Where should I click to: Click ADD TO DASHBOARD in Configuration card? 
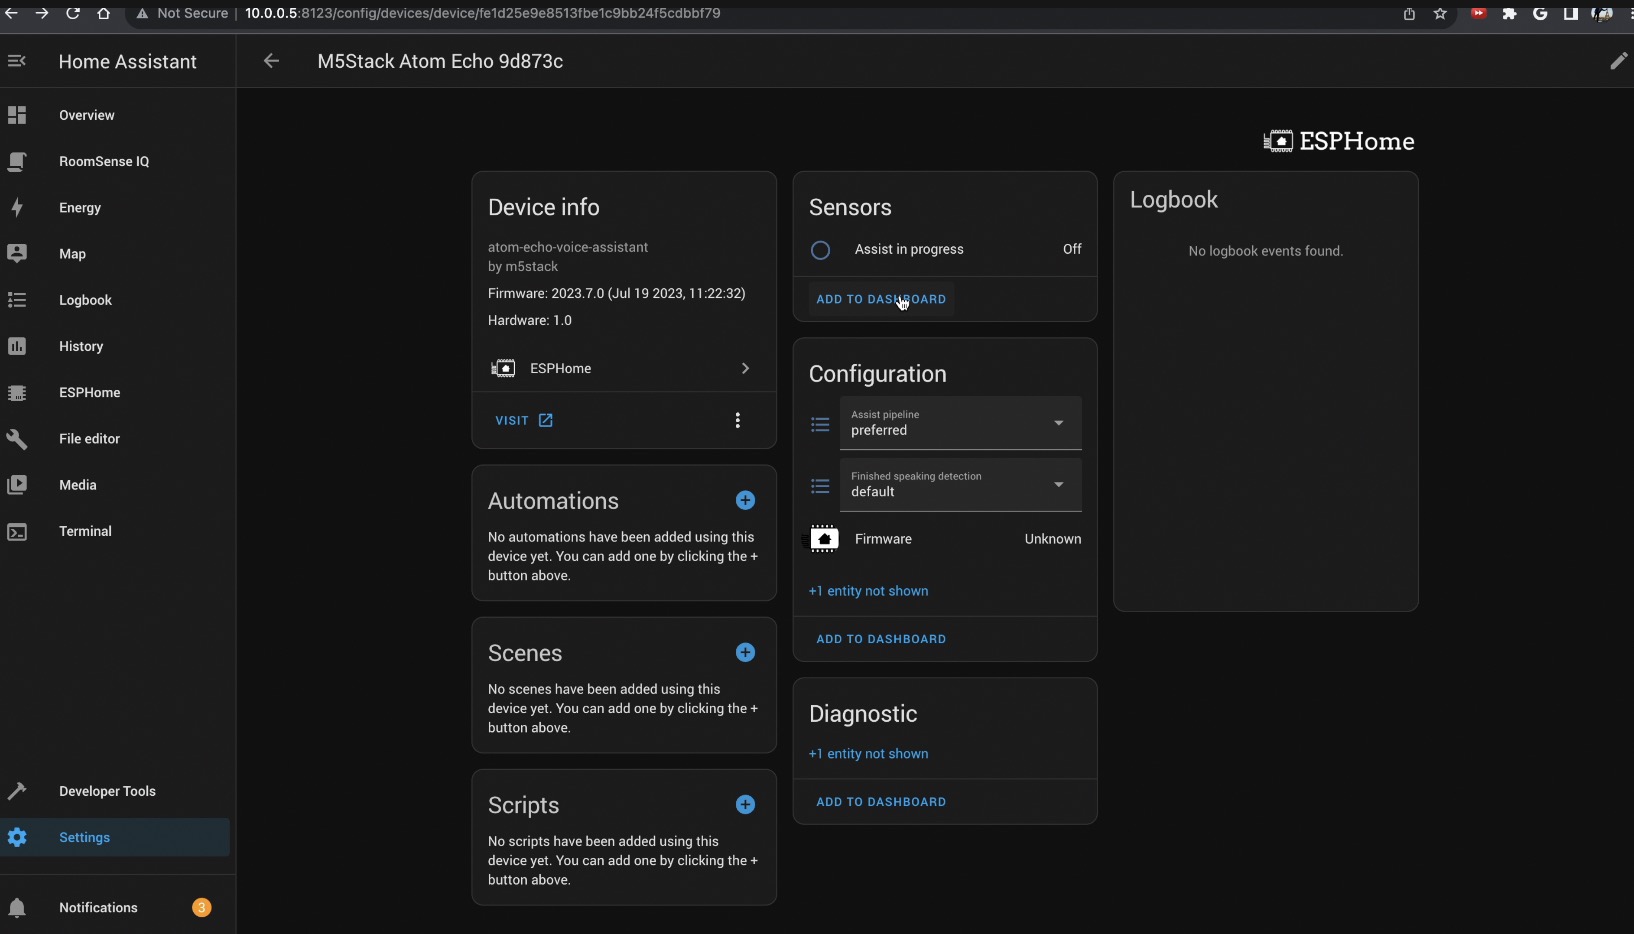coord(881,639)
